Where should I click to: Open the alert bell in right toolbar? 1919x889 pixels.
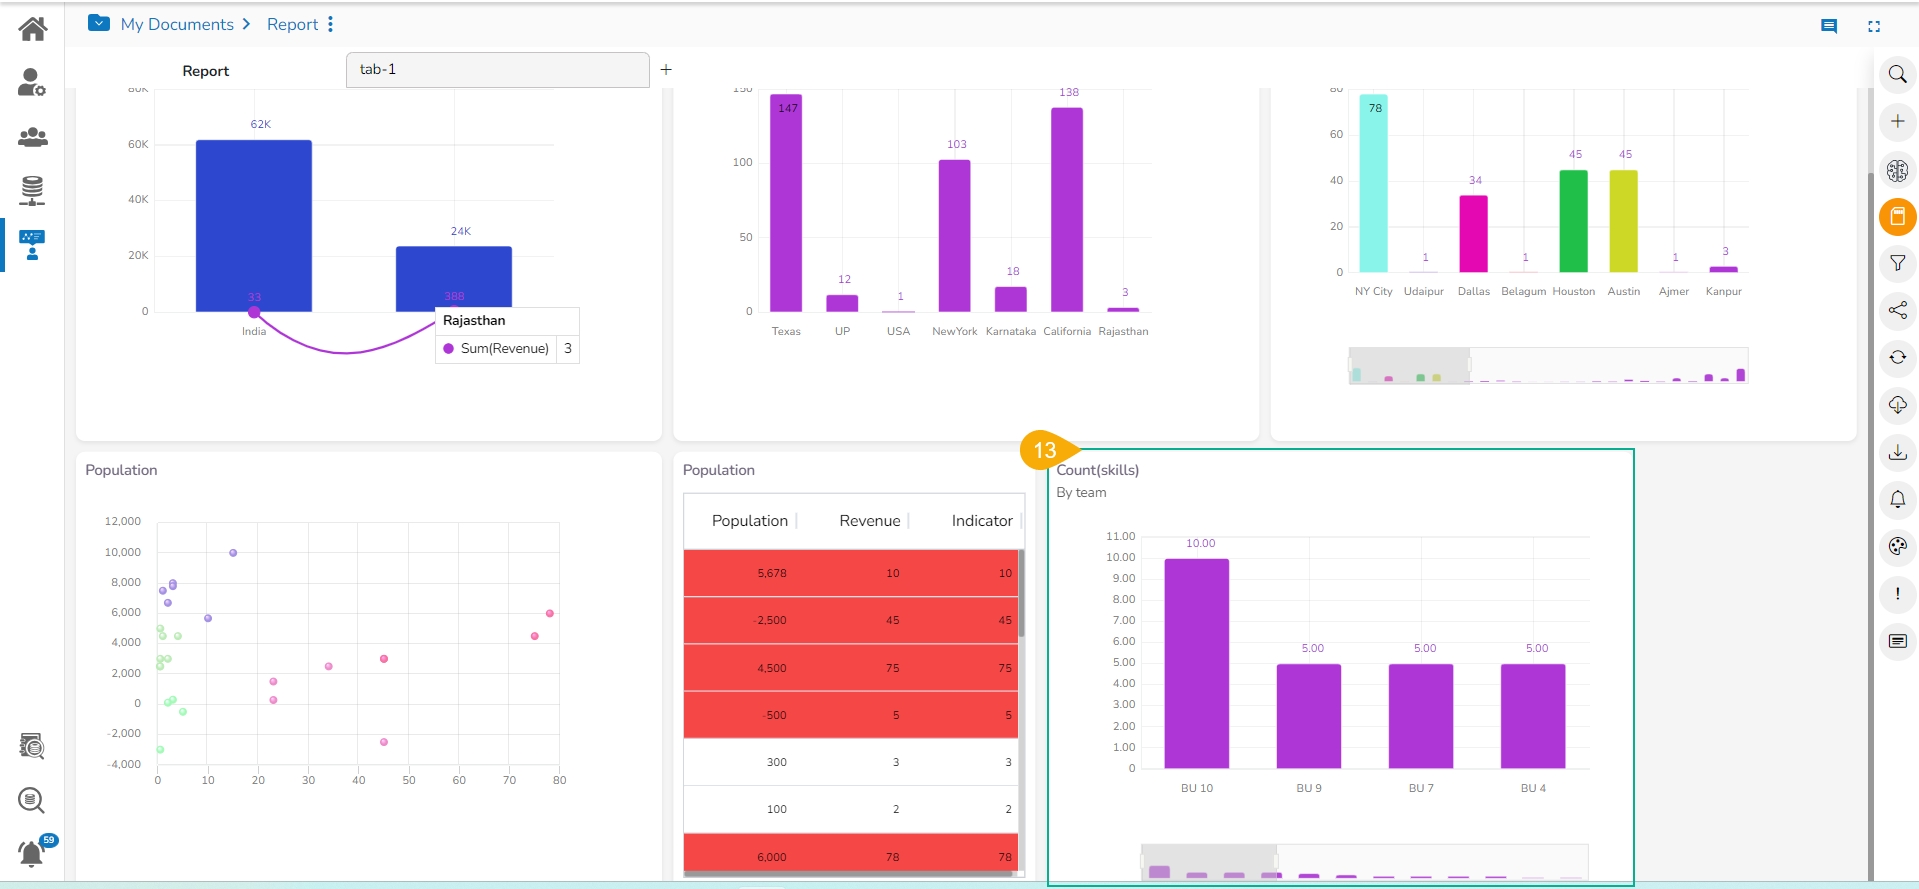(x=1897, y=499)
